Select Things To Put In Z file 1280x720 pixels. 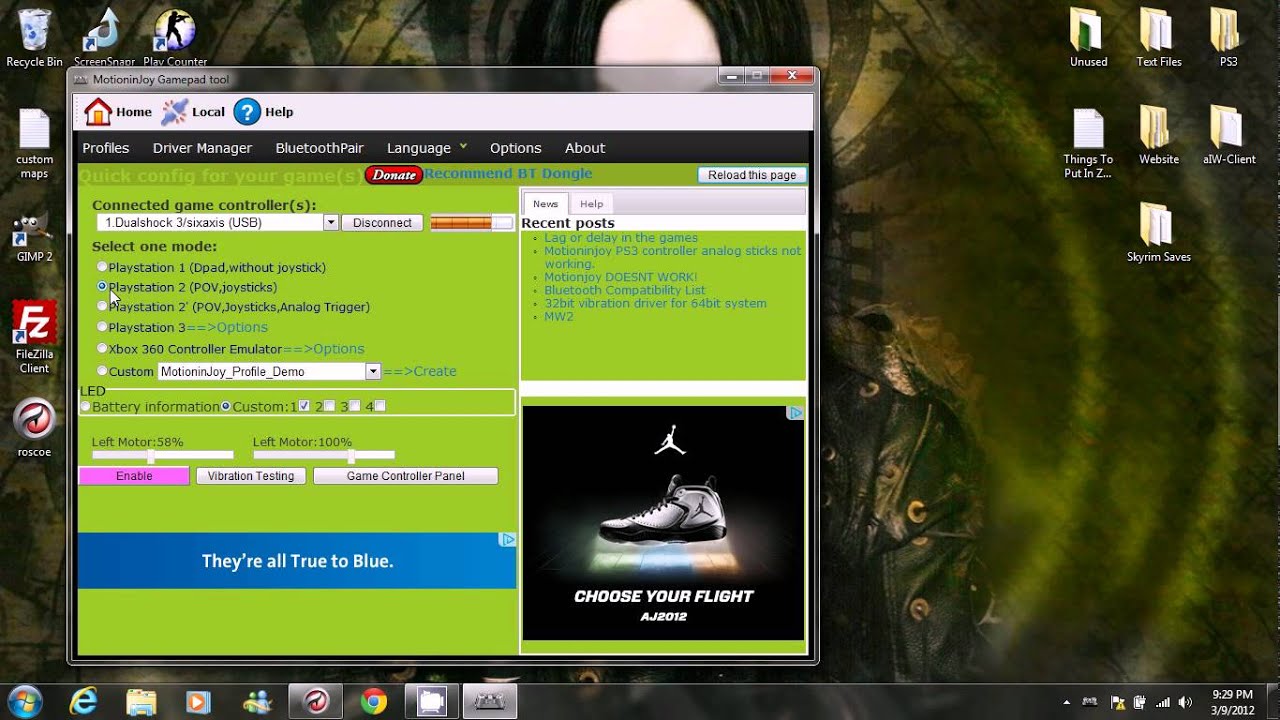click(x=1088, y=145)
